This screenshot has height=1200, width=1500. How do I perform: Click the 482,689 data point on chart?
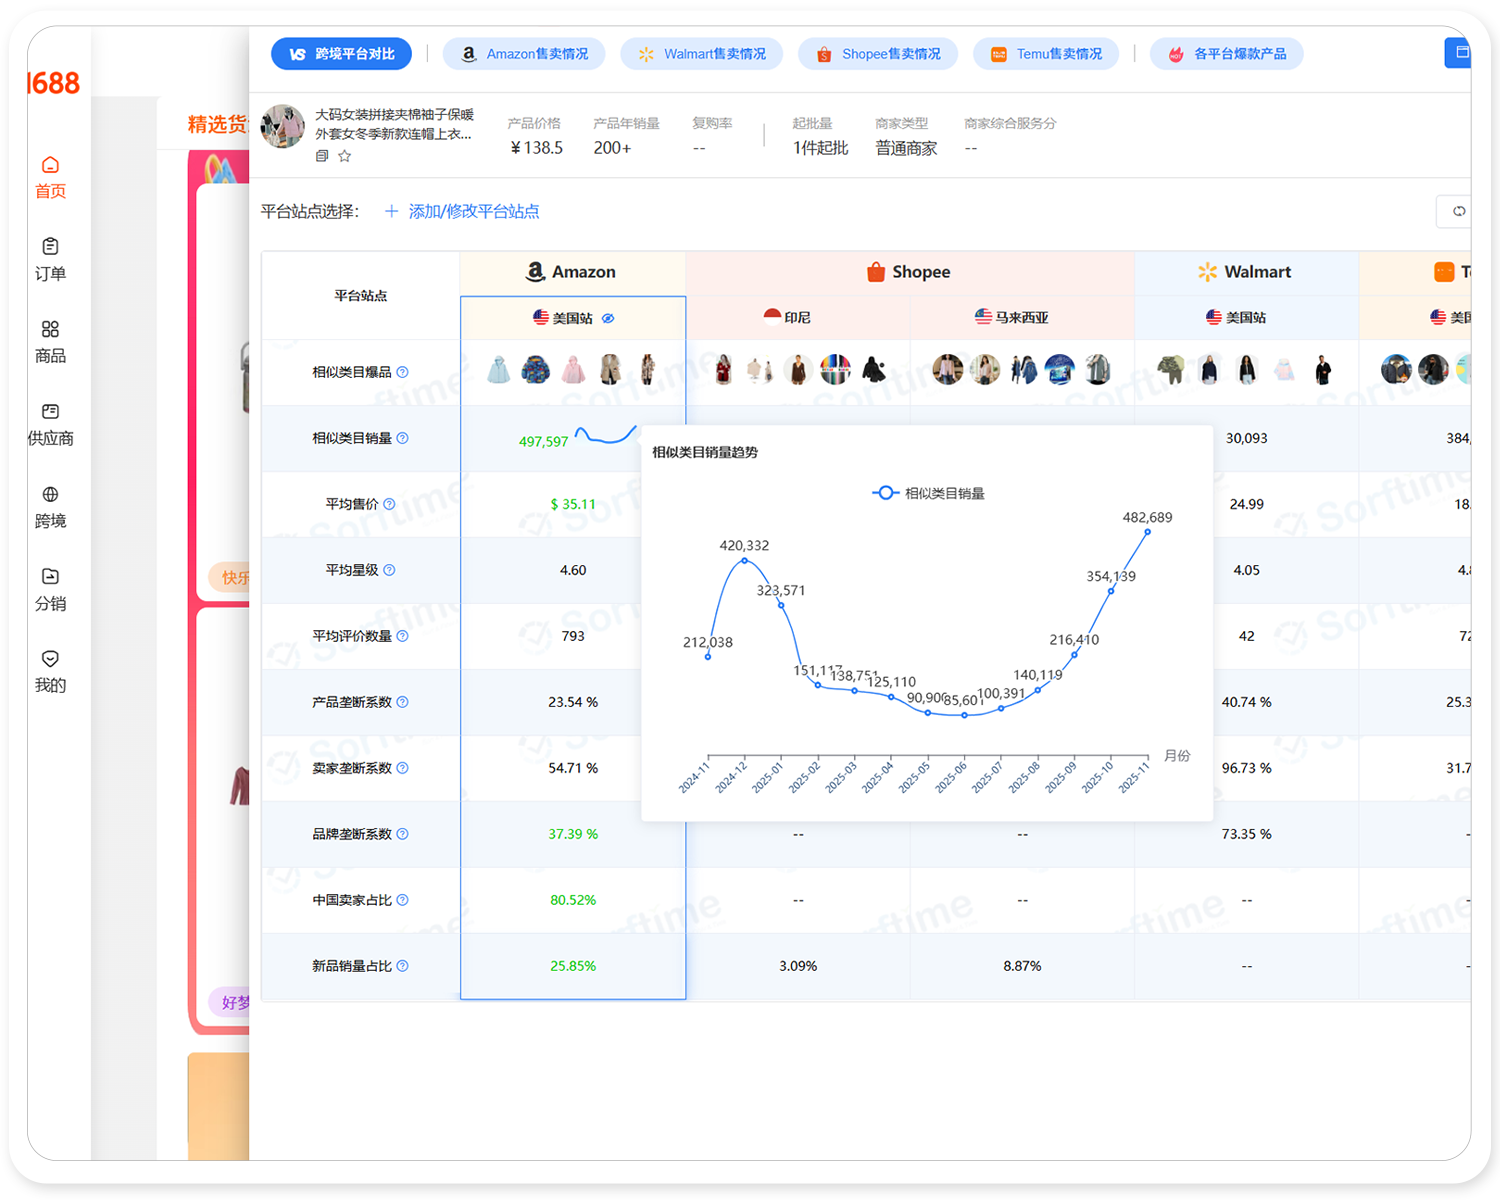pos(1147,532)
